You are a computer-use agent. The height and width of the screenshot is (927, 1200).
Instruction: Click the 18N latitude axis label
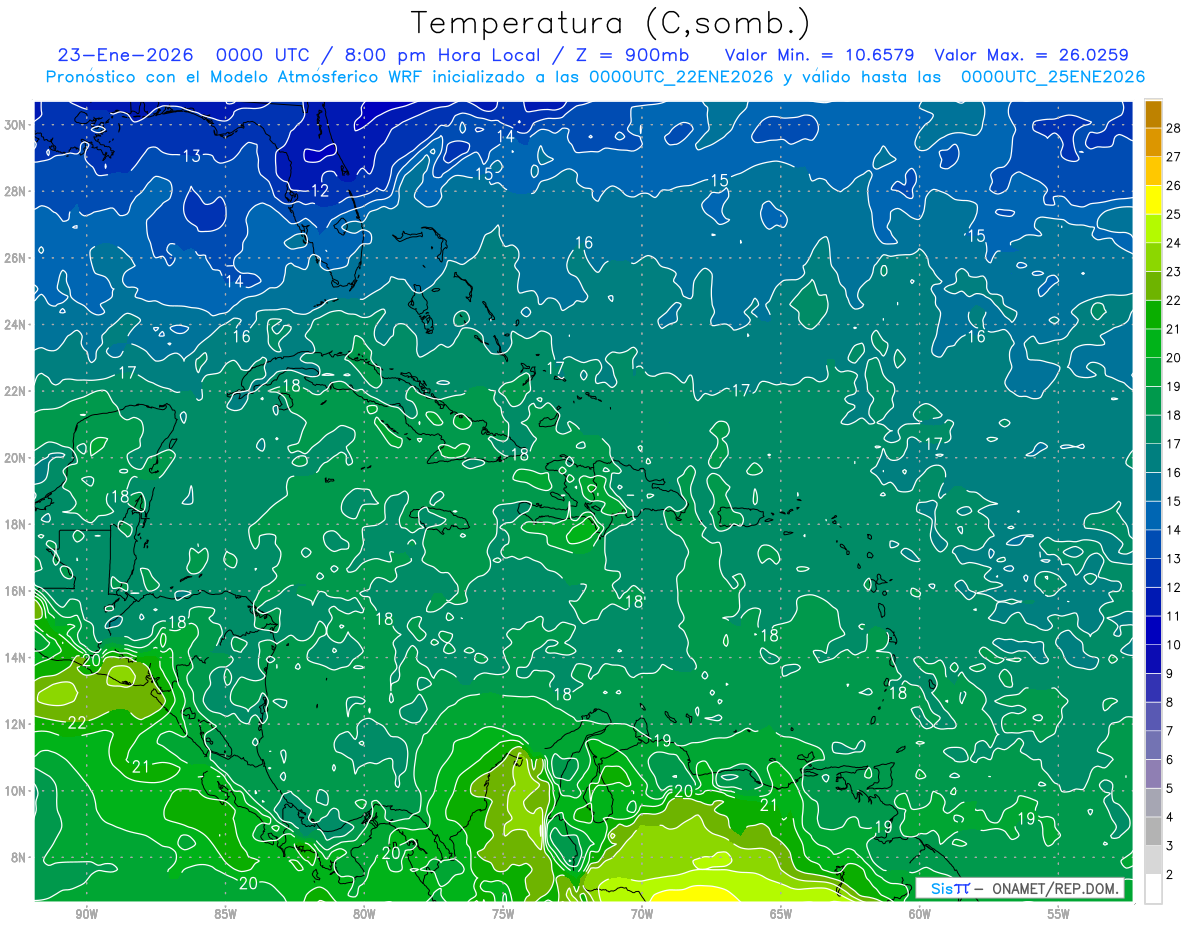tap(17, 525)
